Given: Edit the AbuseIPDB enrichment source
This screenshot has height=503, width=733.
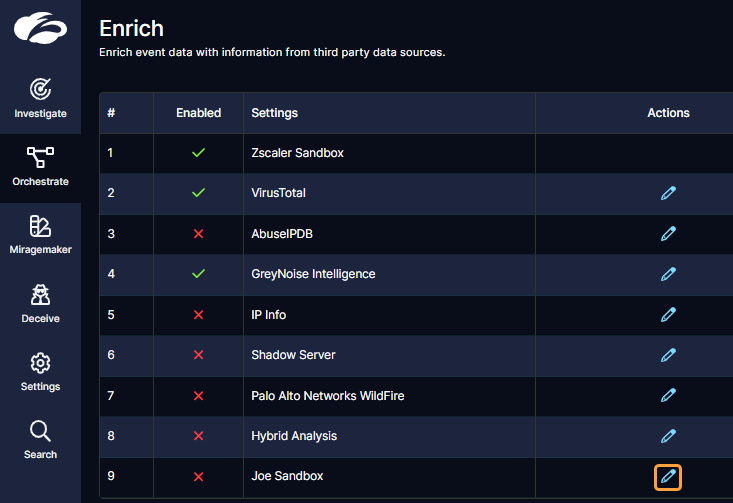Looking at the screenshot, I should (668, 233).
